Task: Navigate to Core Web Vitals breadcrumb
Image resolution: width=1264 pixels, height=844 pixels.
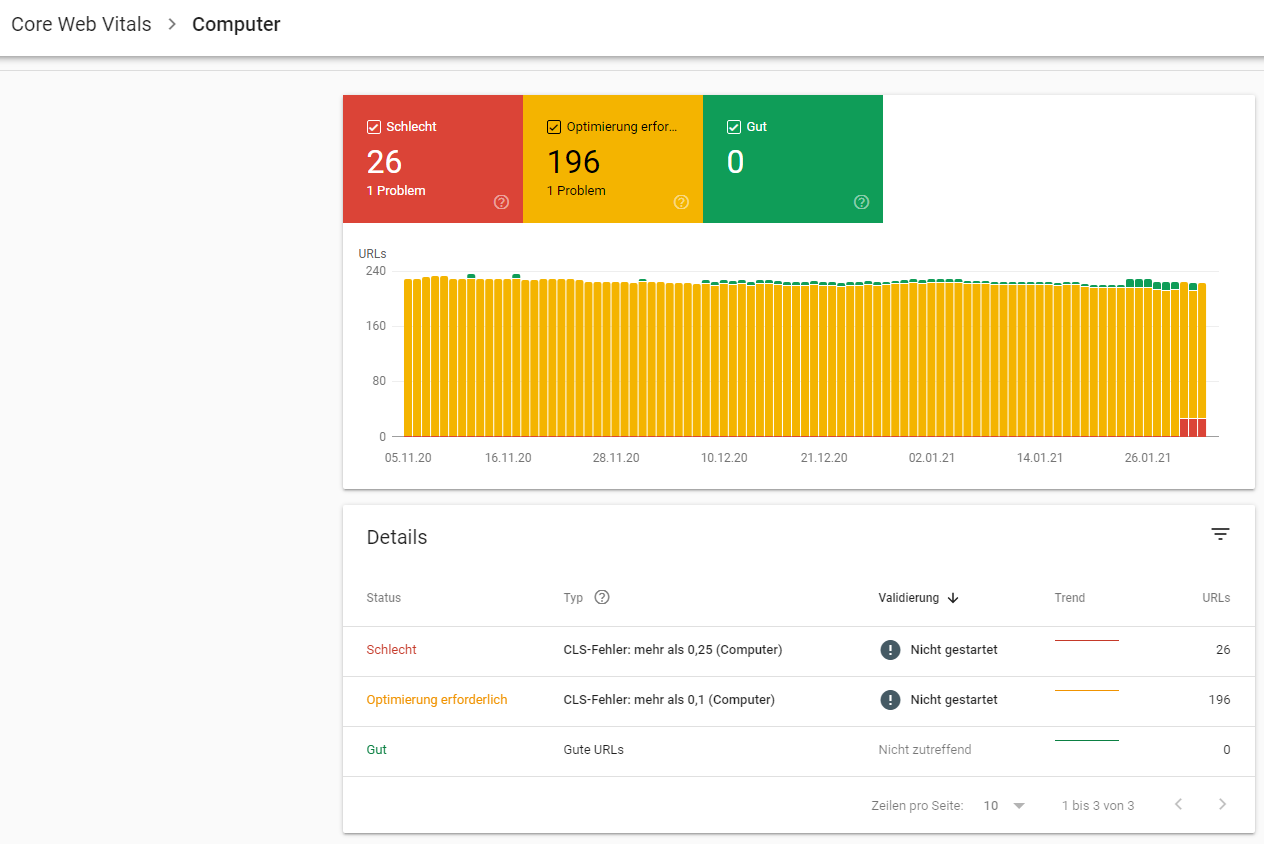Action: point(82,24)
